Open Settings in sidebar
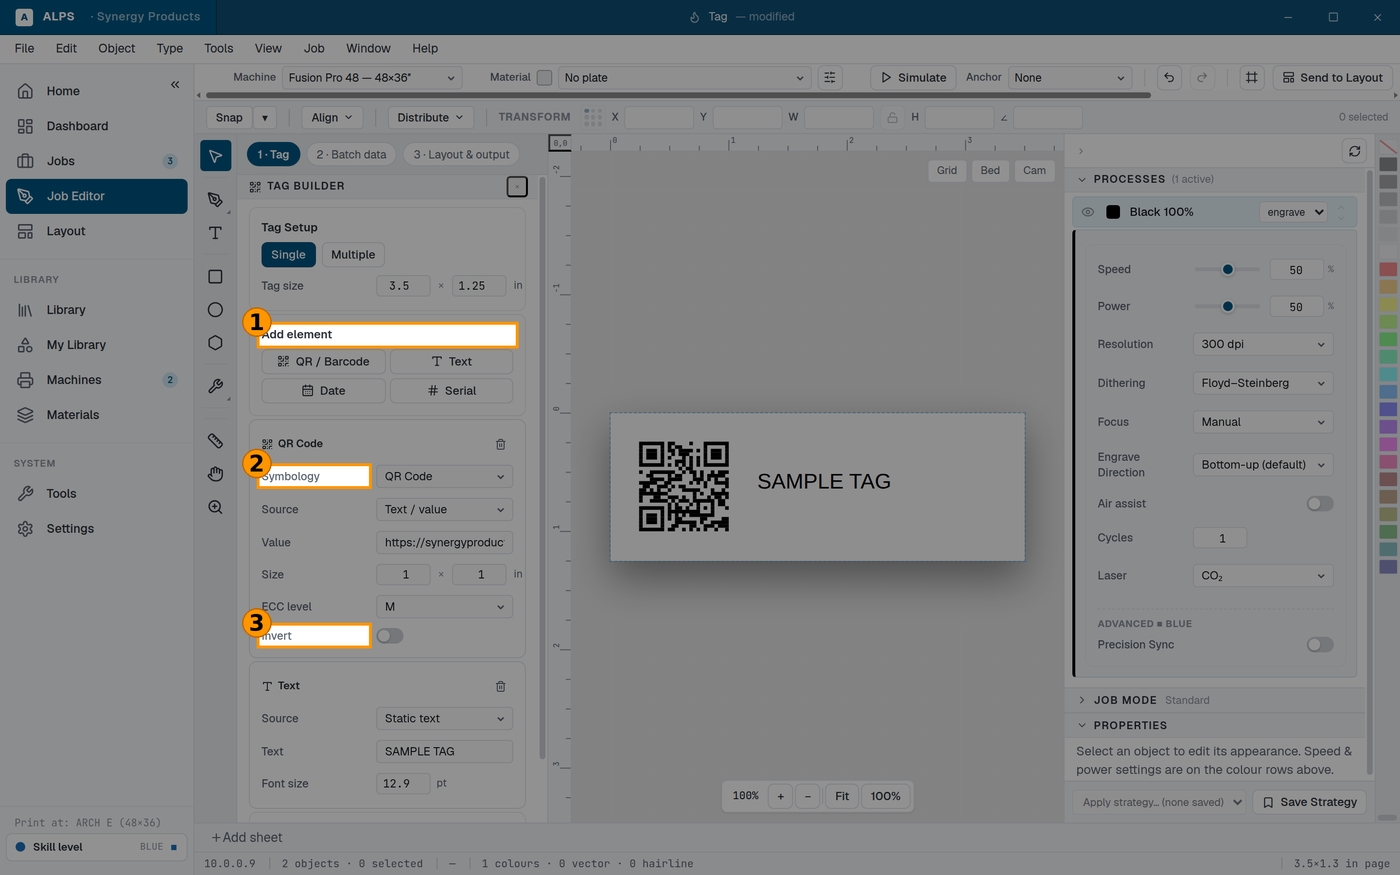This screenshot has height=875, width=1400. (x=97, y=529)
